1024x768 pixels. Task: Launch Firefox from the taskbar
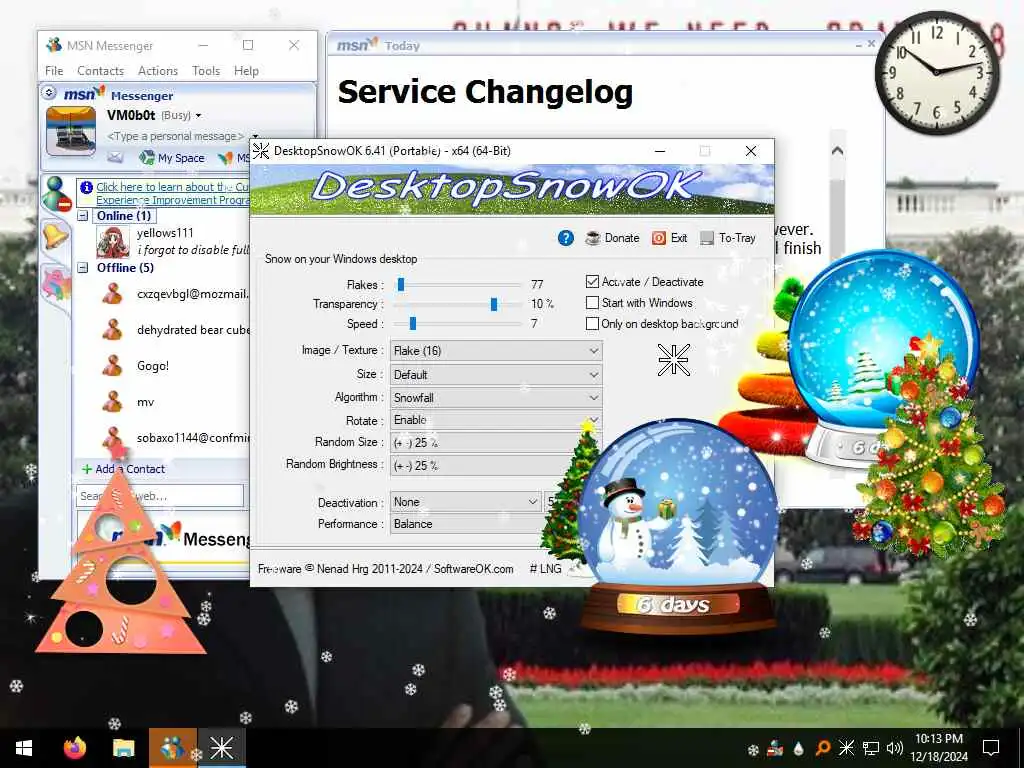tap(75, 748)
